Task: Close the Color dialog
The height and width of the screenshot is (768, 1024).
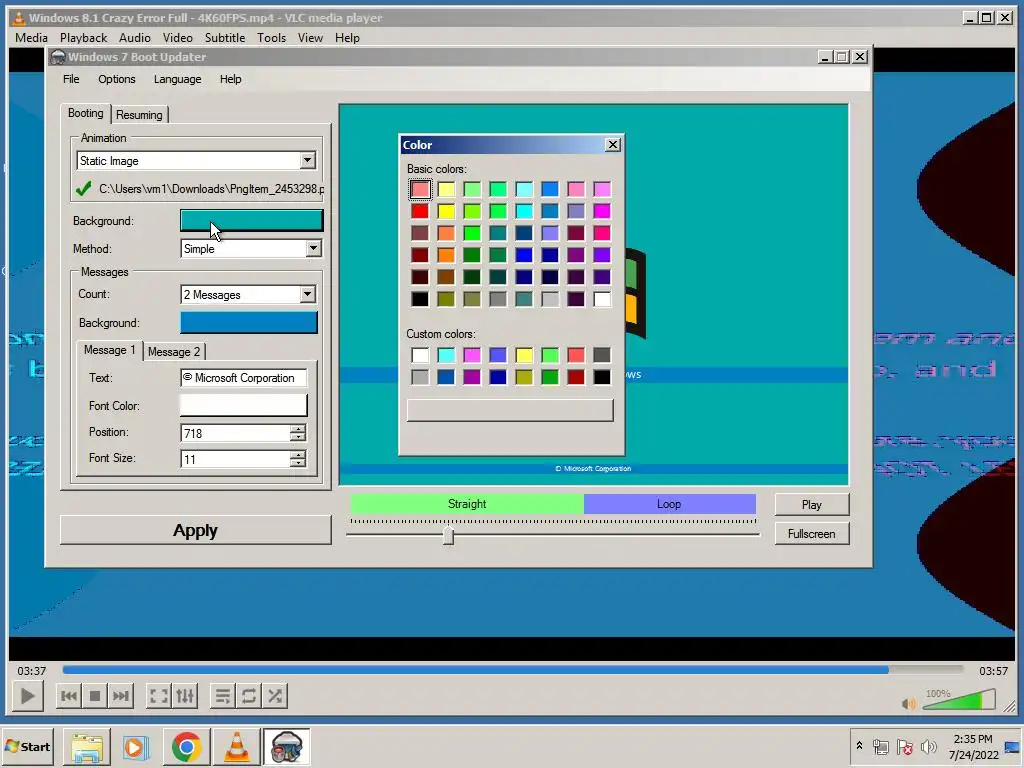Action: (x=613, y=144)
